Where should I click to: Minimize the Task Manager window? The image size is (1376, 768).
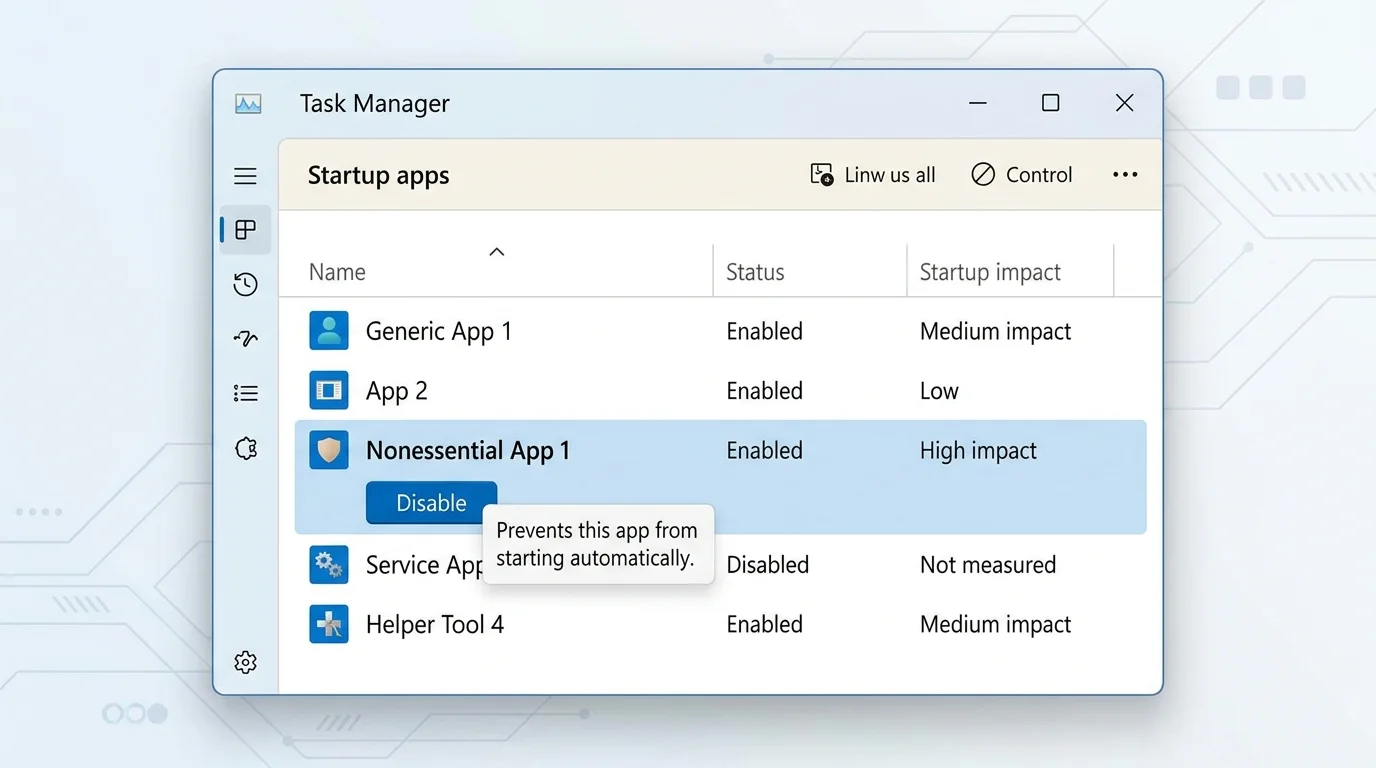click(978, 103)
